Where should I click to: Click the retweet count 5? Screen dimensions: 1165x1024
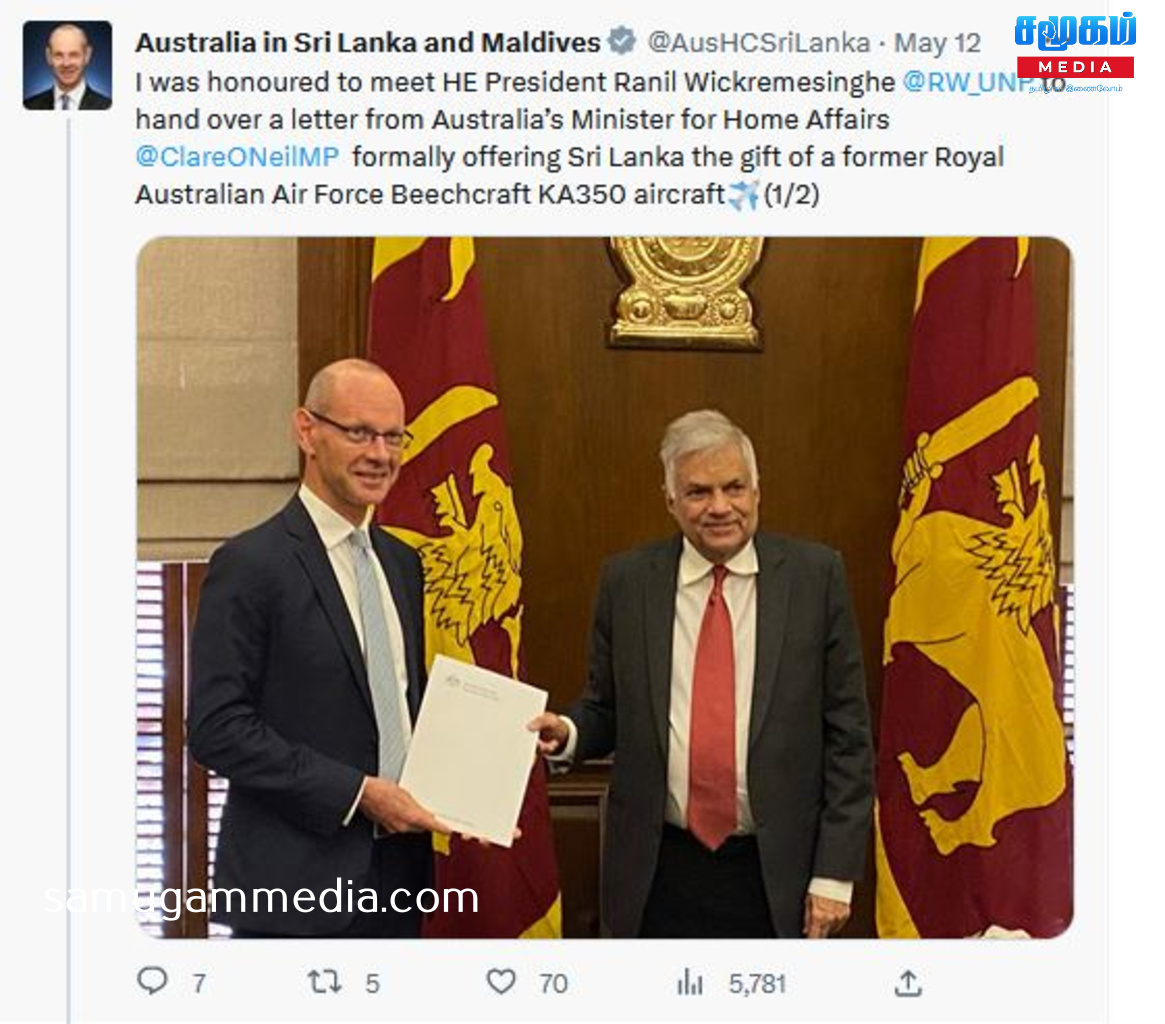point(372,984)
